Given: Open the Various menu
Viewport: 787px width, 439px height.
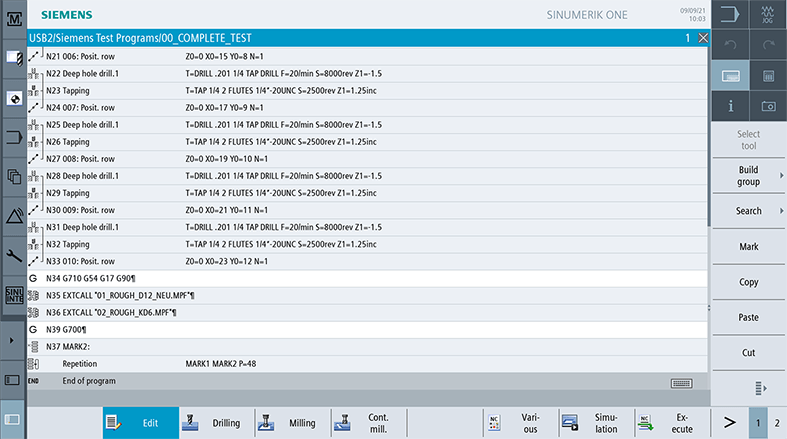Looking at the screenshot, I should [x=521, y=423].
